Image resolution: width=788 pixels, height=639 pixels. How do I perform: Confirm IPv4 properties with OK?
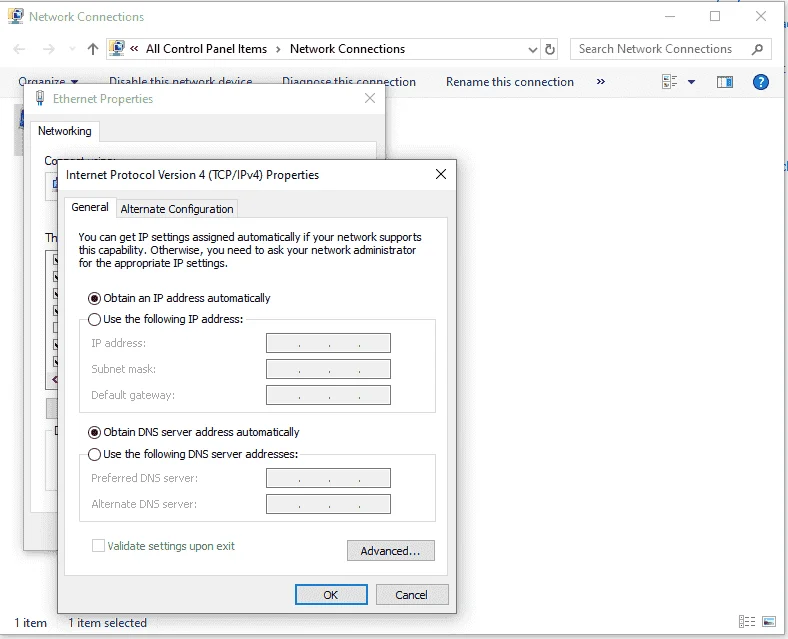[x=331, y=595]
